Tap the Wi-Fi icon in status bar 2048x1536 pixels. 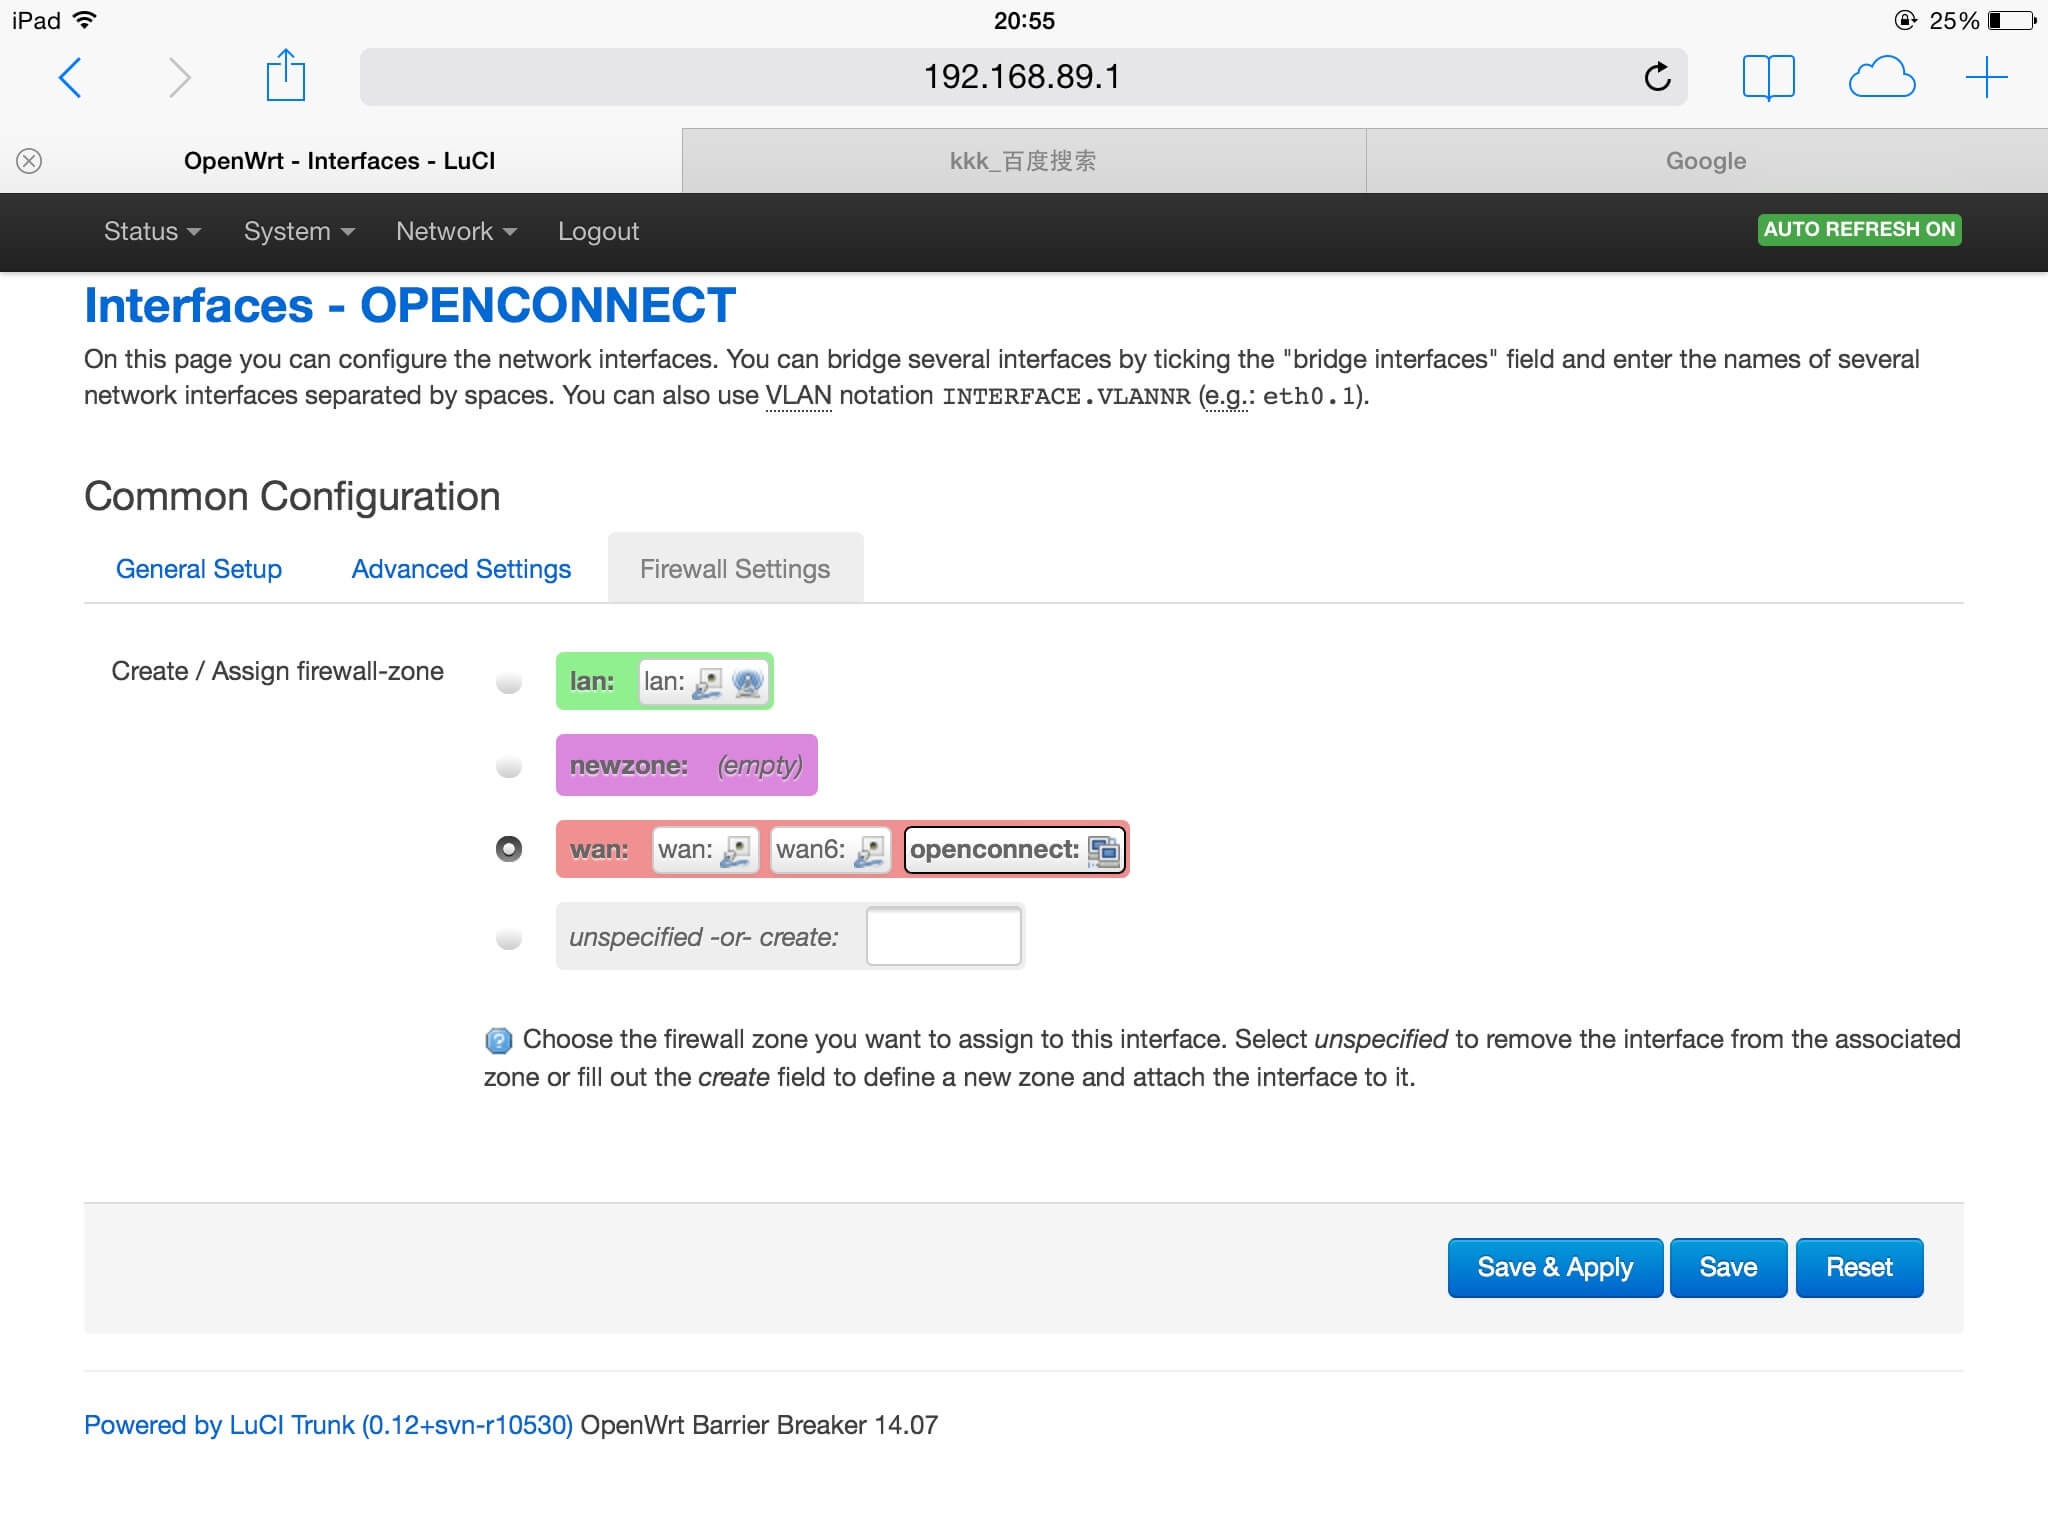pos(86,20)
